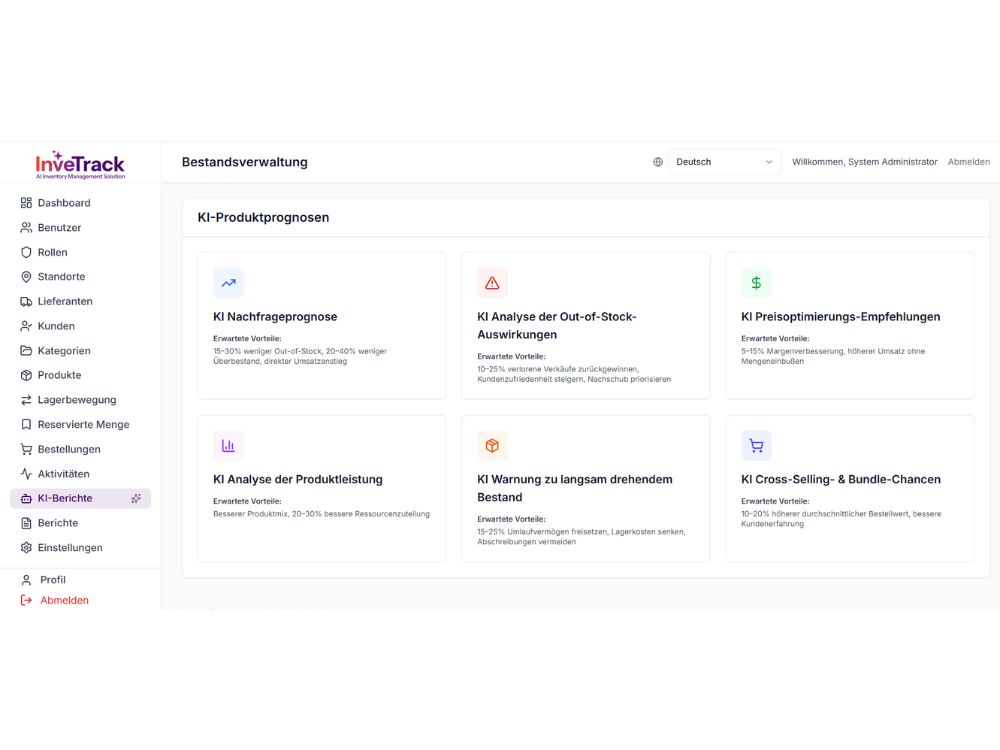
Task: Click the Dashboard grid icon
Action: (x=26, y=203)
